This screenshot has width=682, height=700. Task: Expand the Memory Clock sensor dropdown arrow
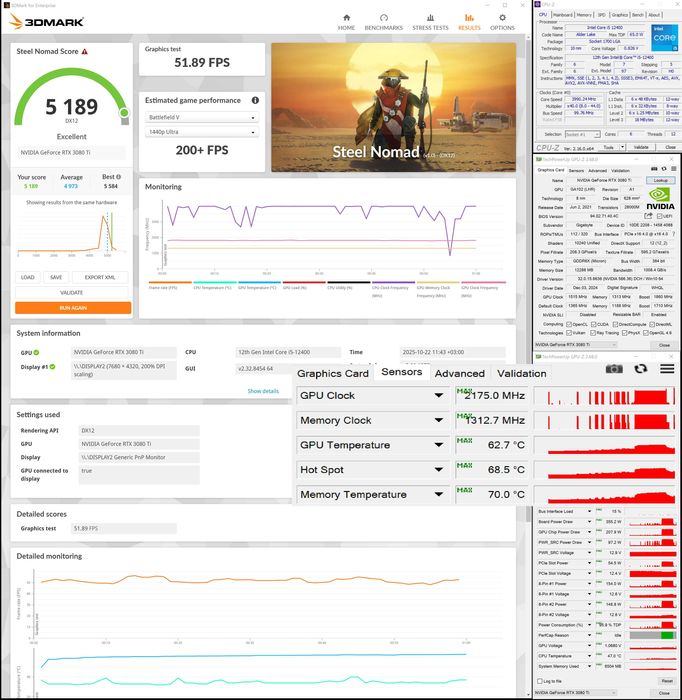pos(439,420)
